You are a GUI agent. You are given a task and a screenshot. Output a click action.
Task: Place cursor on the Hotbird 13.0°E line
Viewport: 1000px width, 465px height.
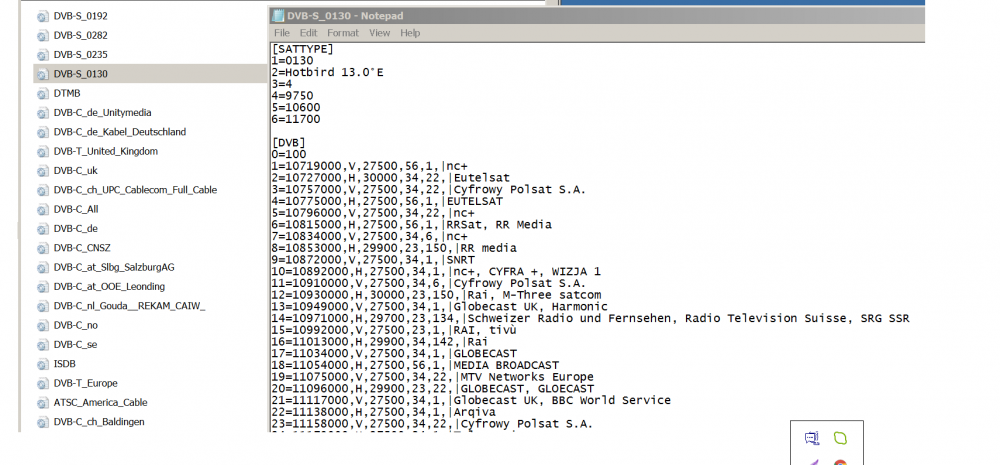tap(330, 74)
